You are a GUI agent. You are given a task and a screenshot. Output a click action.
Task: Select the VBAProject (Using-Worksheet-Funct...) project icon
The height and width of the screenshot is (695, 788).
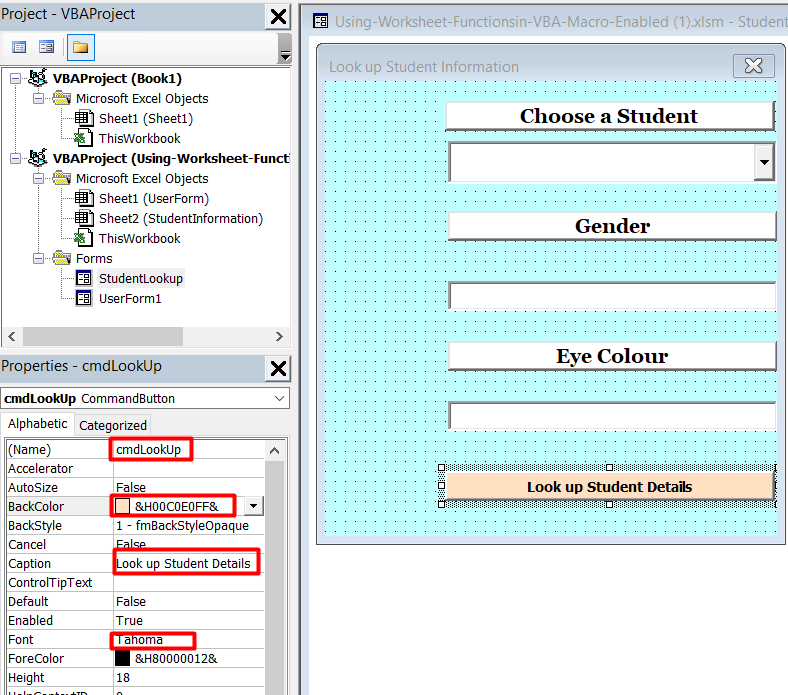click(38, 158)
